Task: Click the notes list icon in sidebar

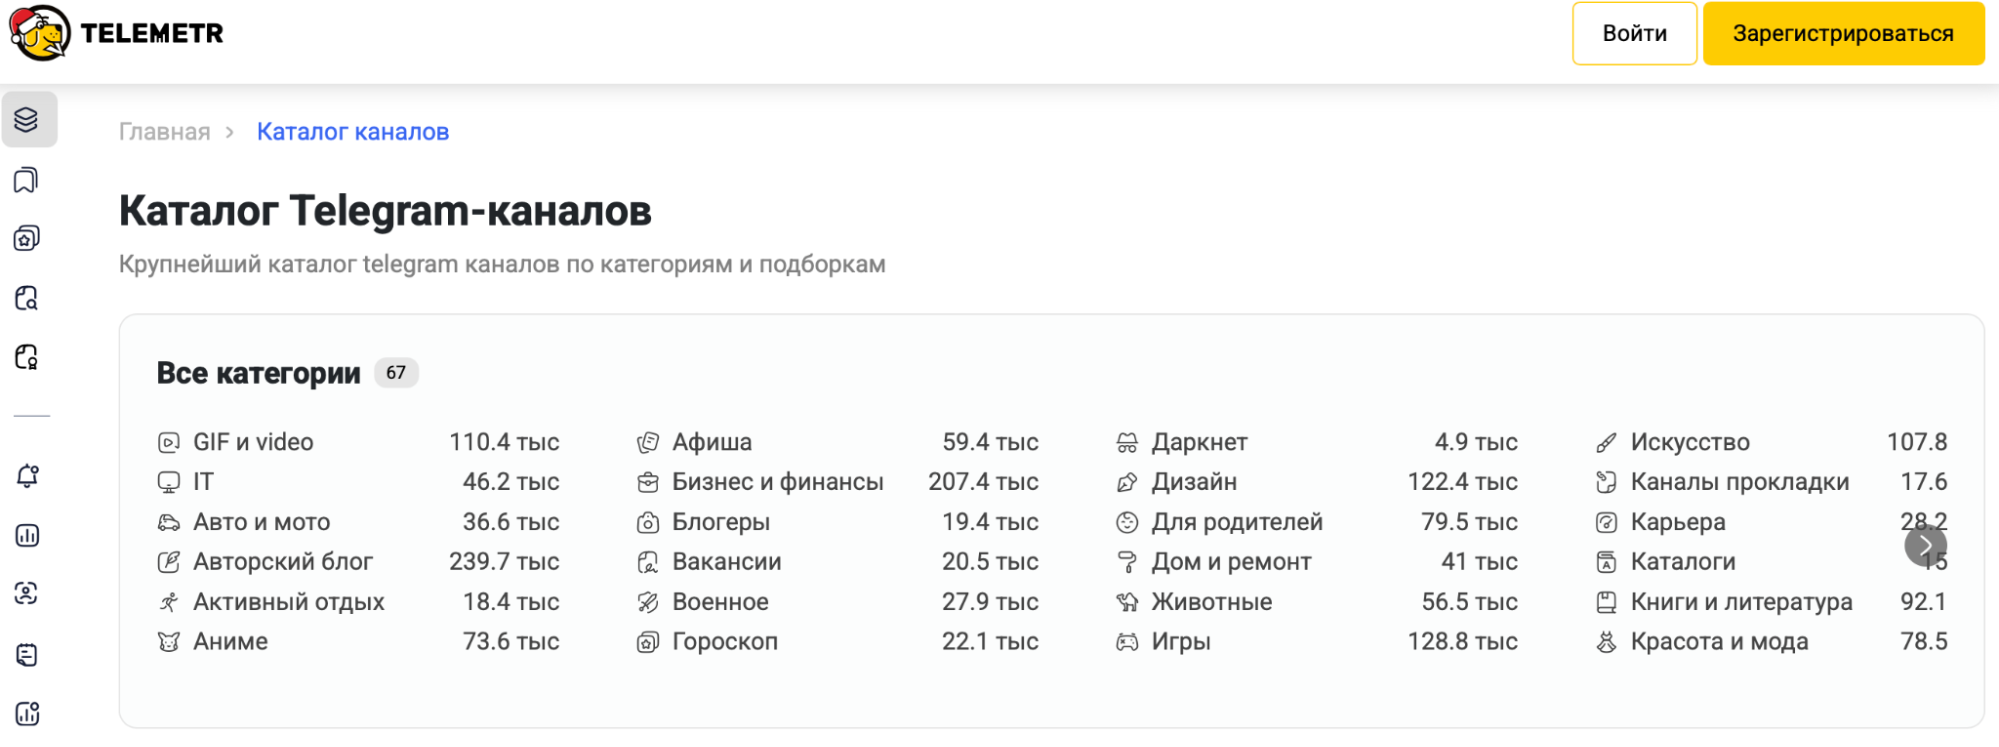Action: tap(28, 655)
